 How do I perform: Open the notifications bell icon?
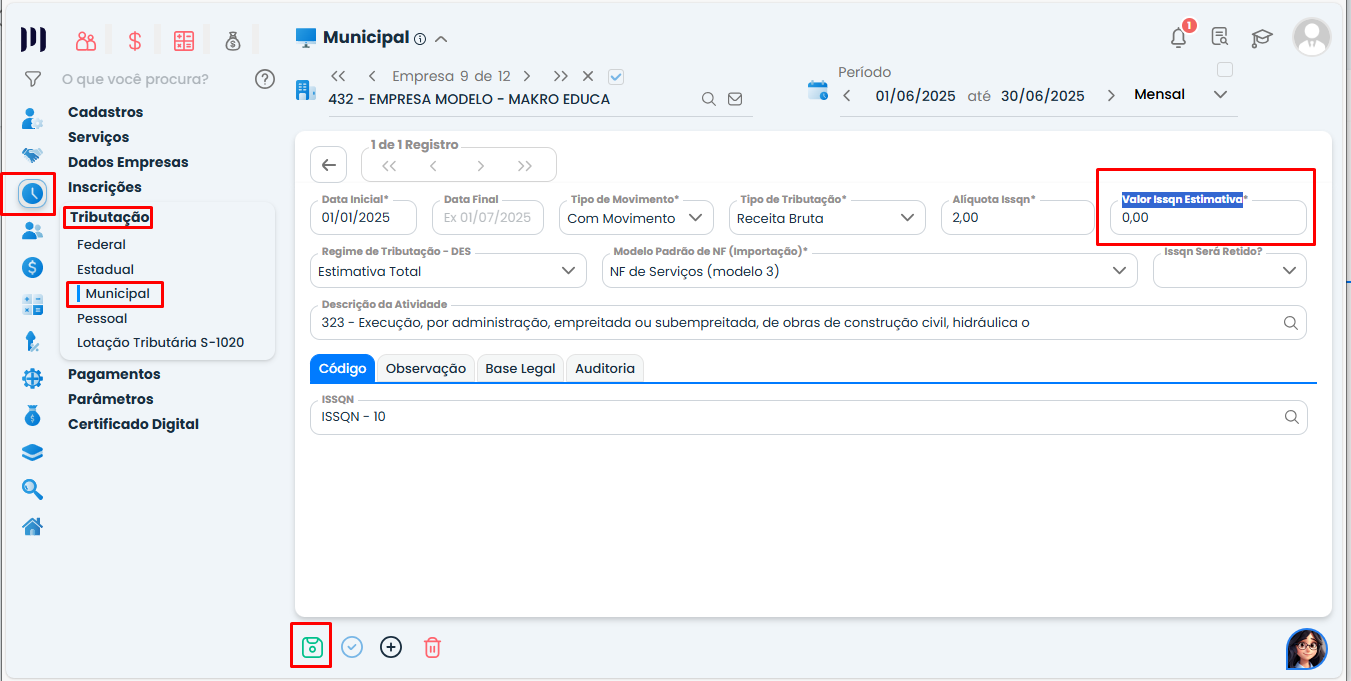(1179, 38)
